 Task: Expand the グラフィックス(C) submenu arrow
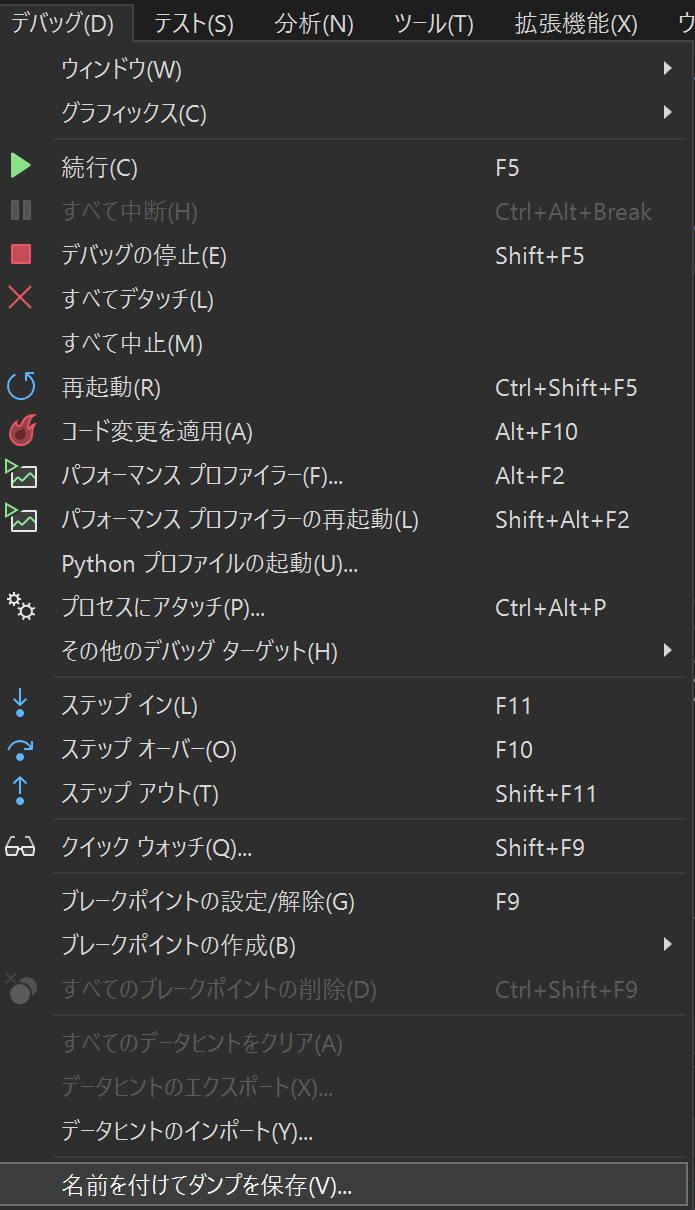pos(667,113)
